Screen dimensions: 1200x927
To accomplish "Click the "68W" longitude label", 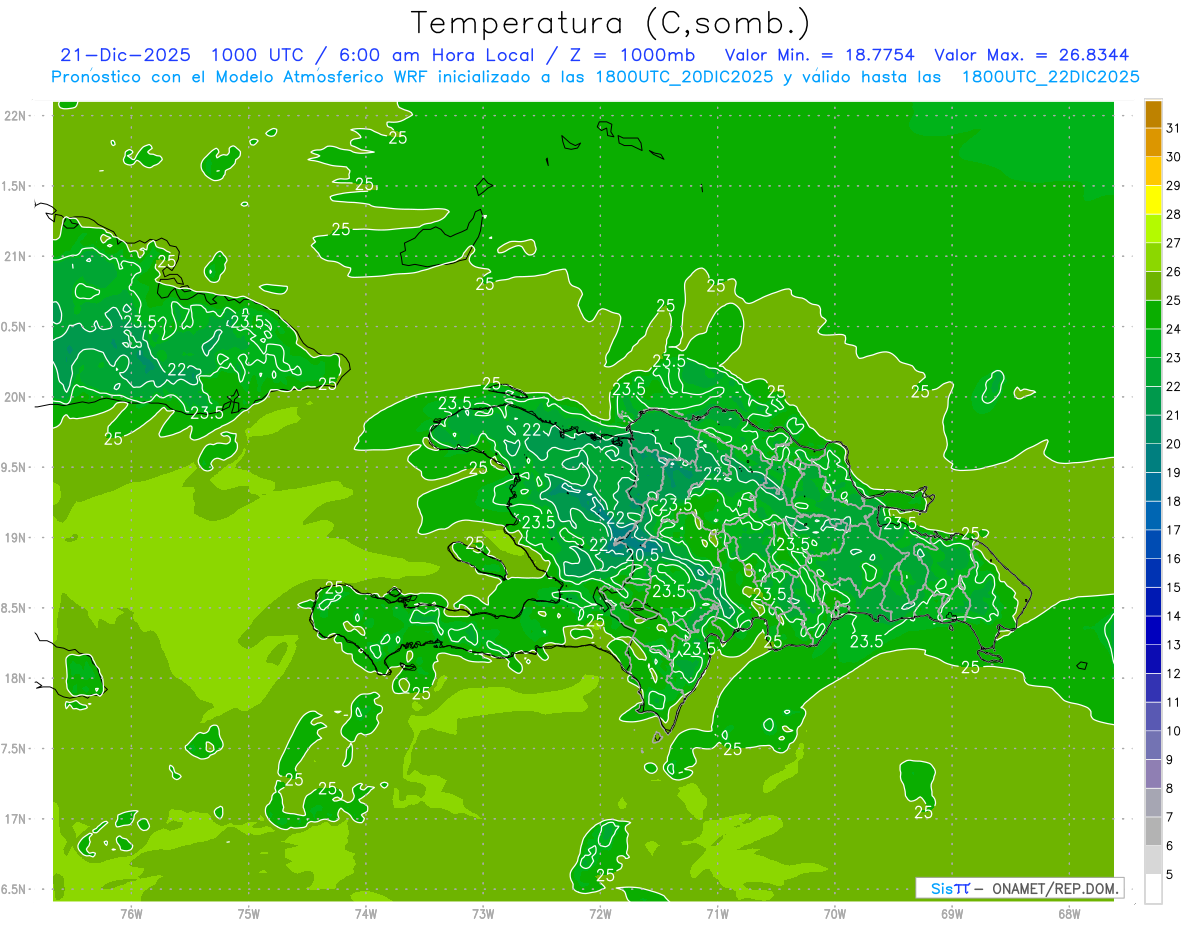I will pyautogui.click(x=1069, y=913).
